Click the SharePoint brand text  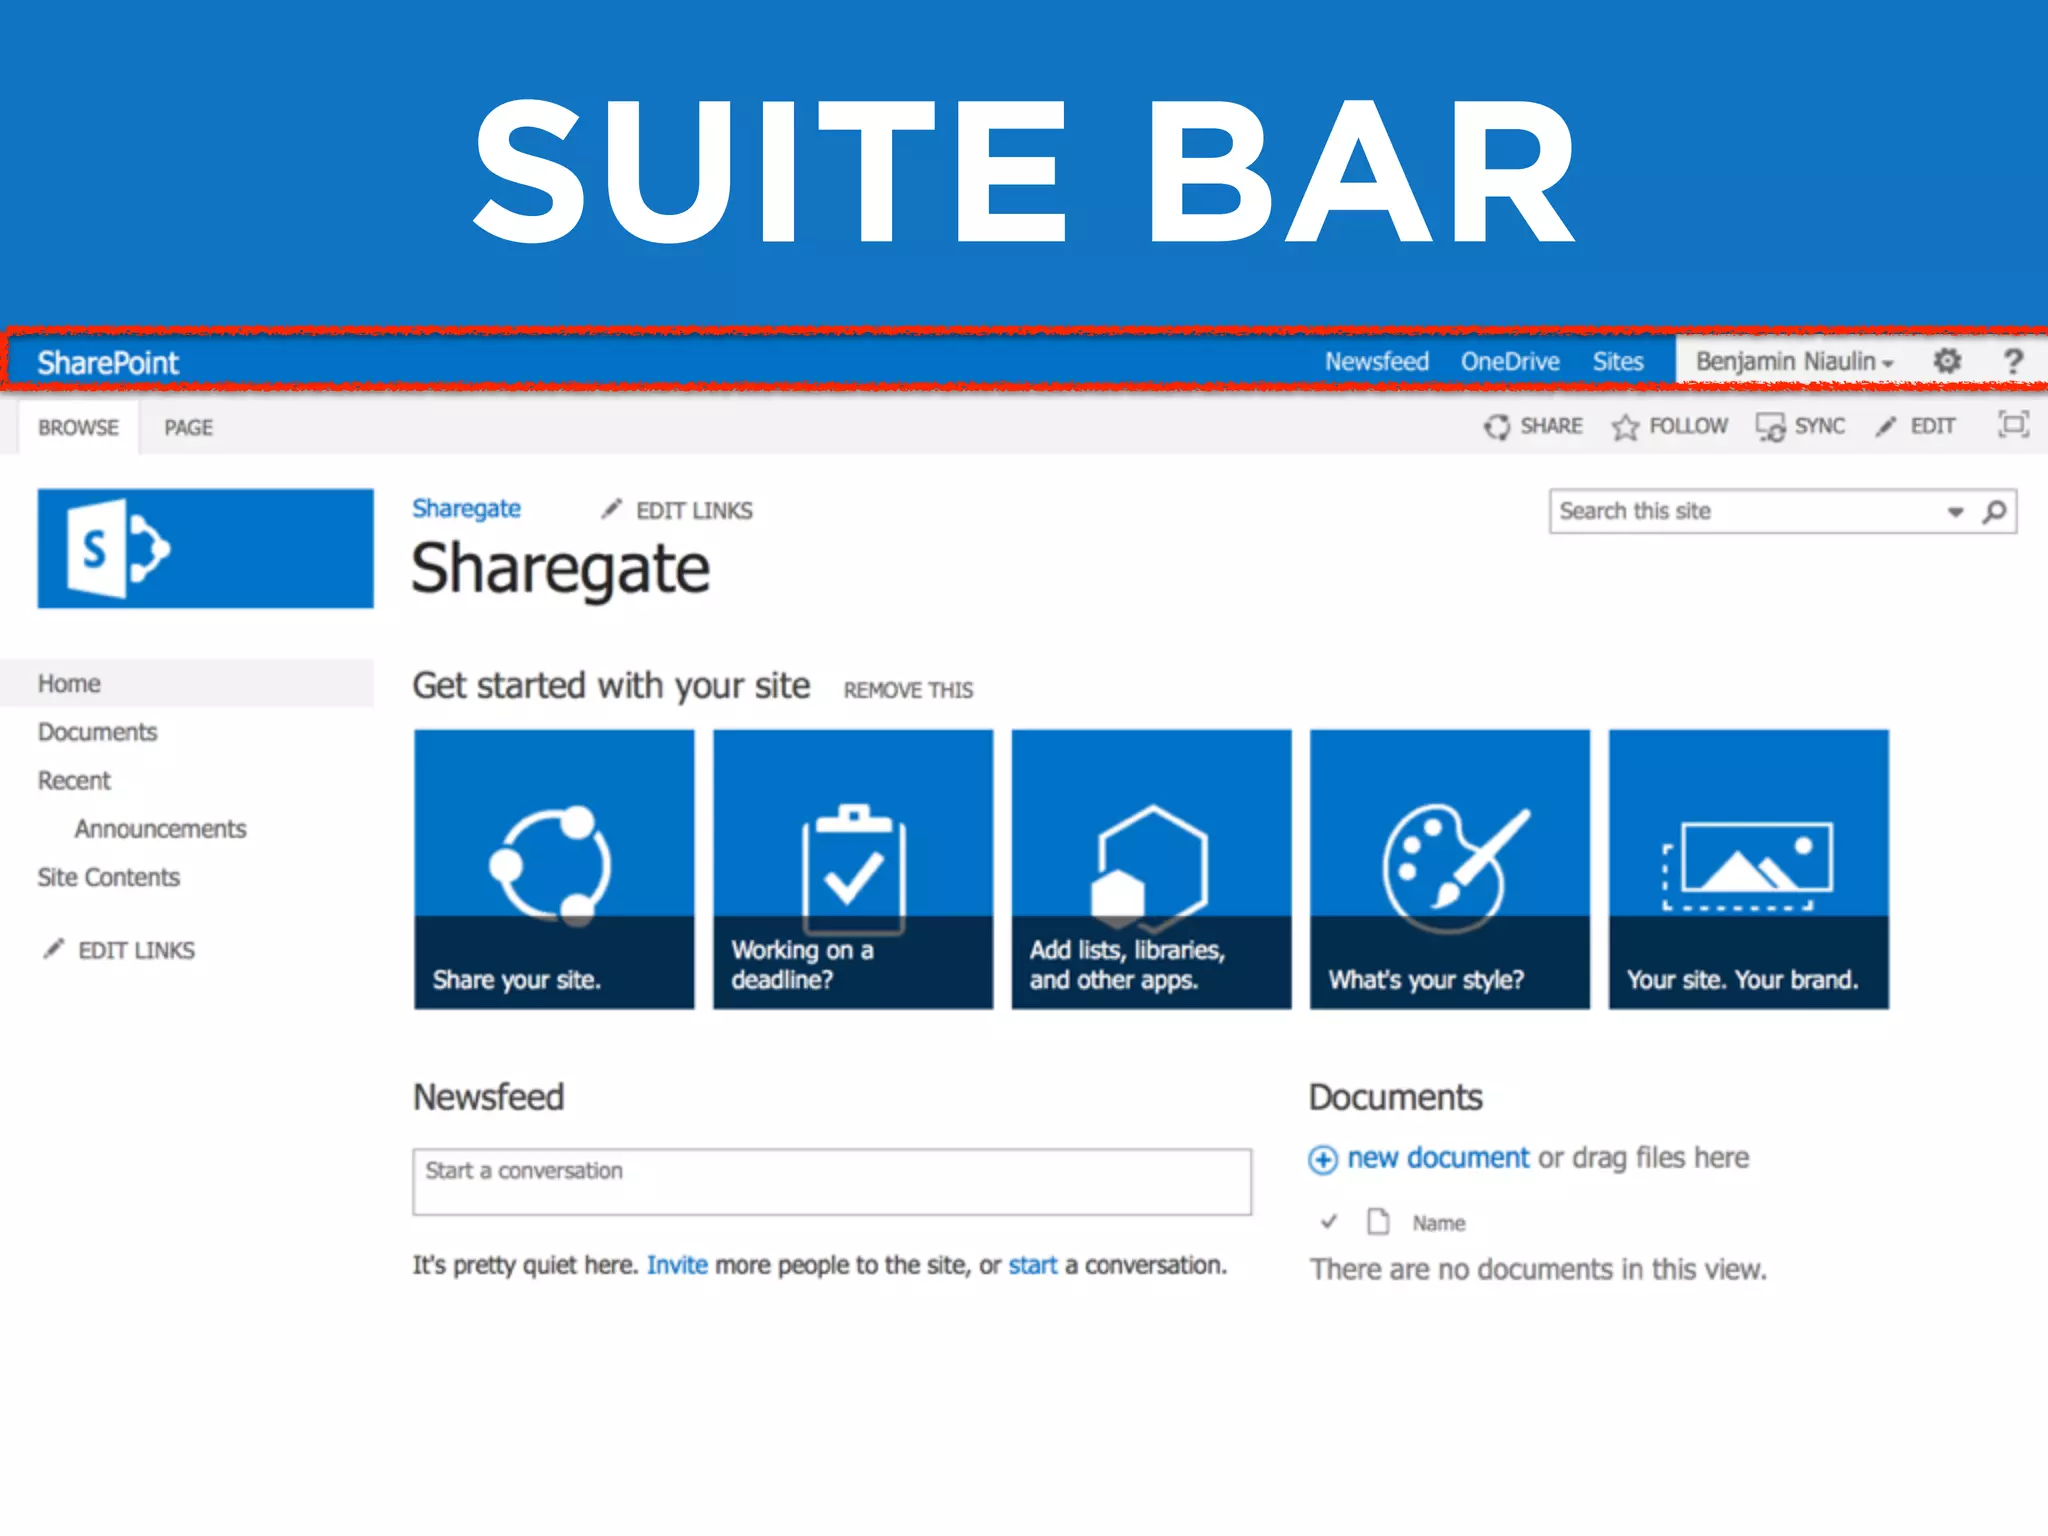pos(108,362)
